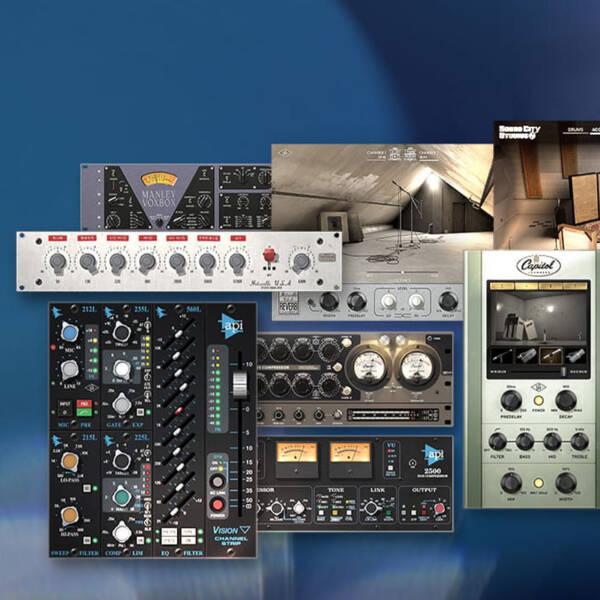The height and width of the screenshot is (600, 600).
Task: Click the blue MIC gain knob on 212L
Action: click(x=69, y=333)
